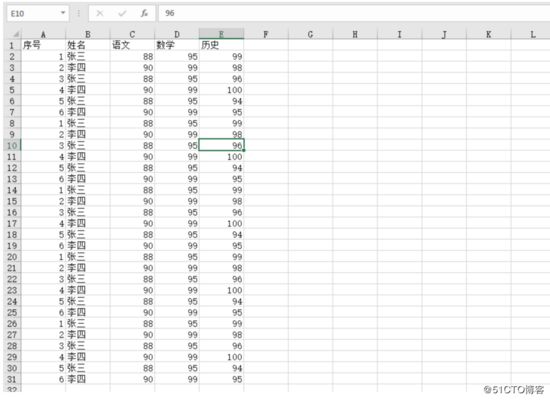Click the confirm entry checkmark icon
Screen dimensions: 550x400
122,13
